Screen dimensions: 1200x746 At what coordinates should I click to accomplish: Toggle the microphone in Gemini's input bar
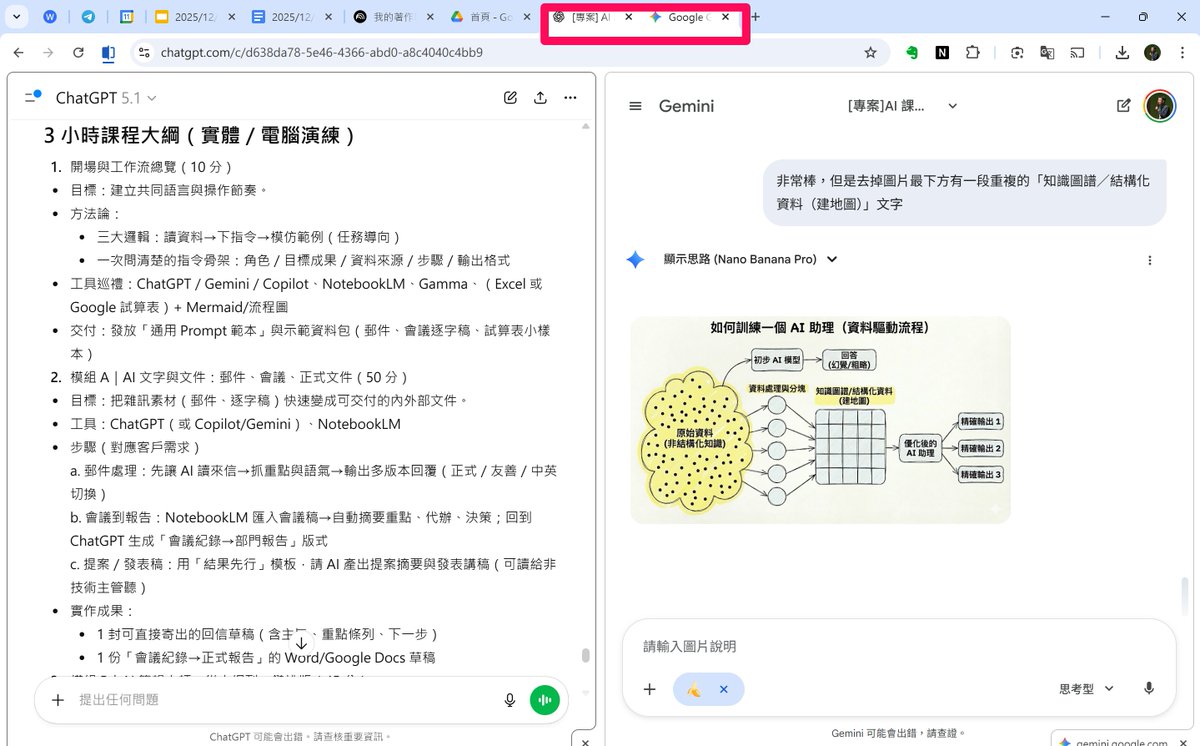coord(1148,688)
